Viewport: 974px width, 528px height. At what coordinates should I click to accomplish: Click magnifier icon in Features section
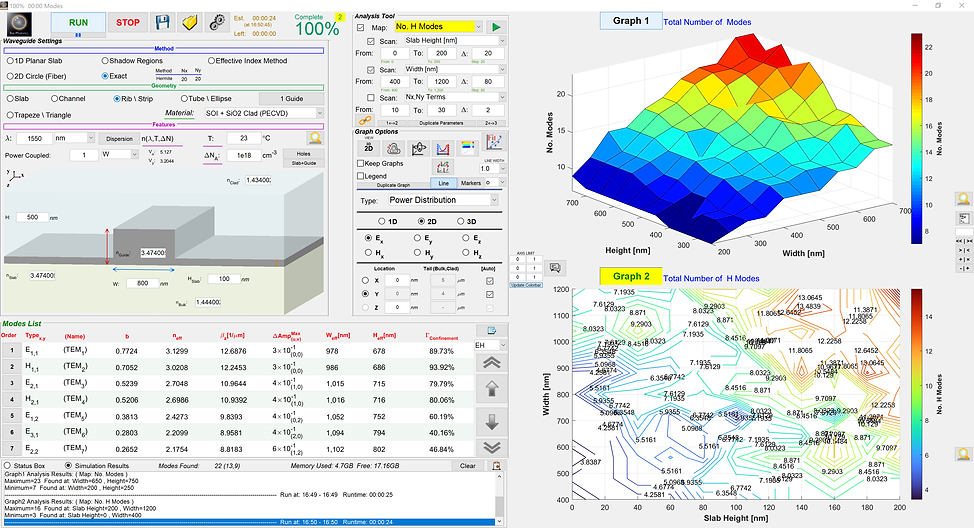pos(315,138)
